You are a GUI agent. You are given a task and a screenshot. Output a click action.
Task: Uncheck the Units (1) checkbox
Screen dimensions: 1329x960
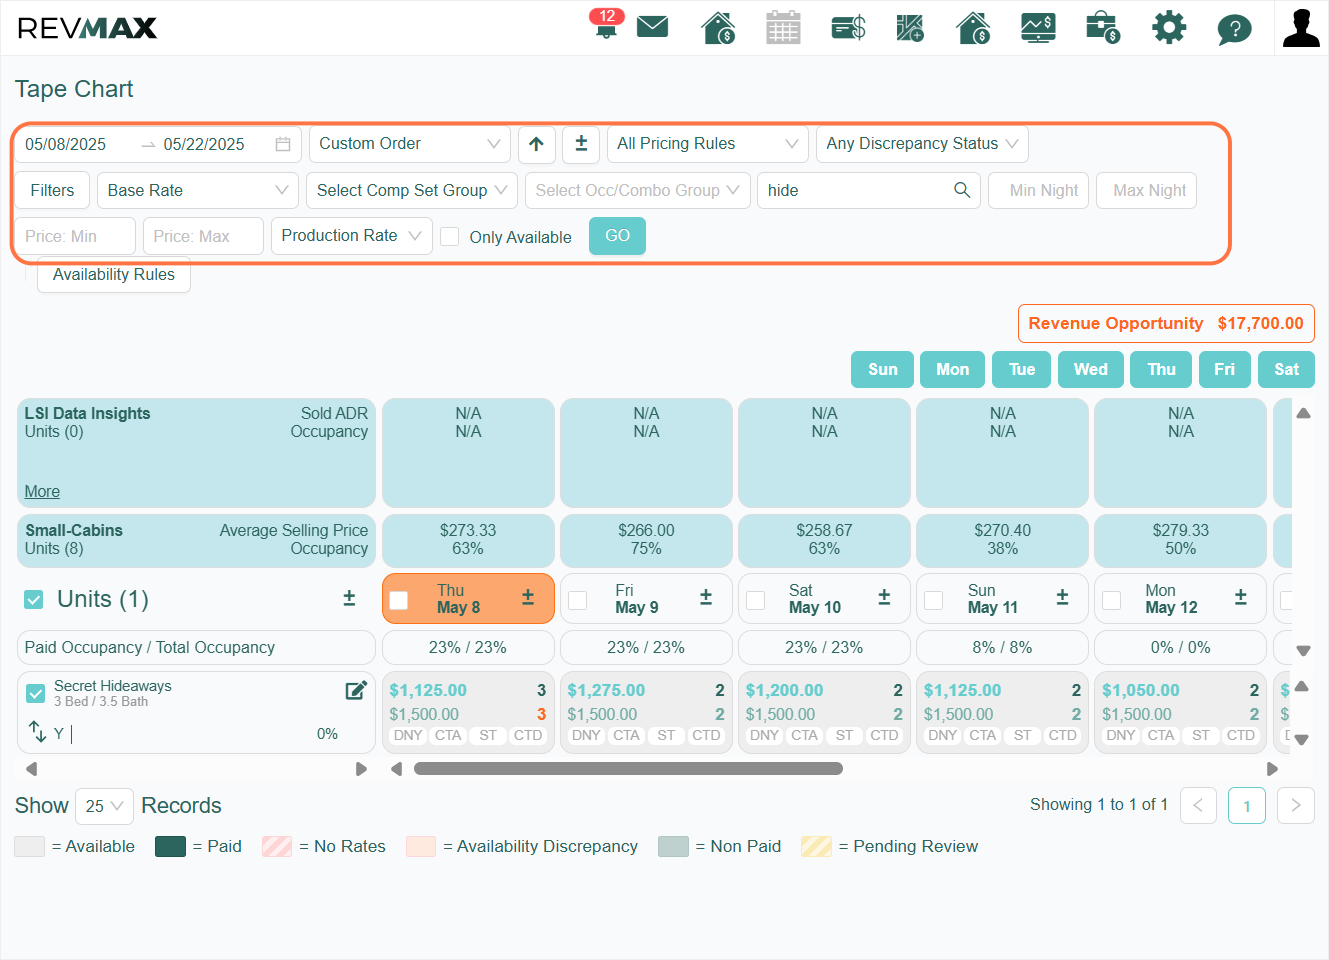pyautogui.click(x=34, y=599)
